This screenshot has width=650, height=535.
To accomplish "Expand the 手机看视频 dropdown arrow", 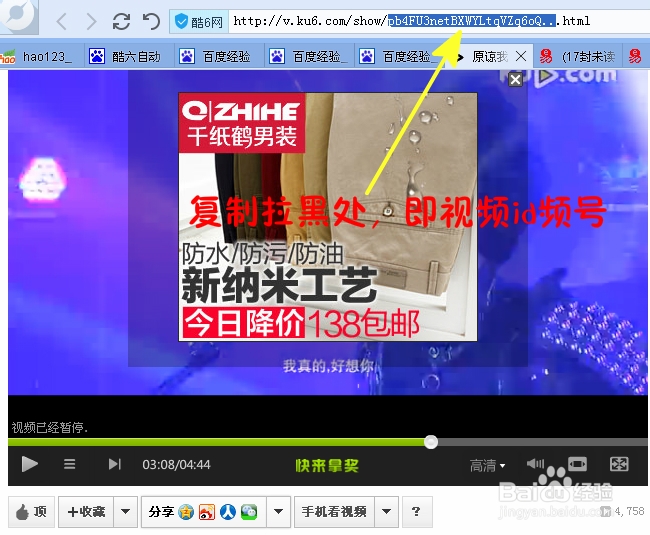I will tap(386, 512).
